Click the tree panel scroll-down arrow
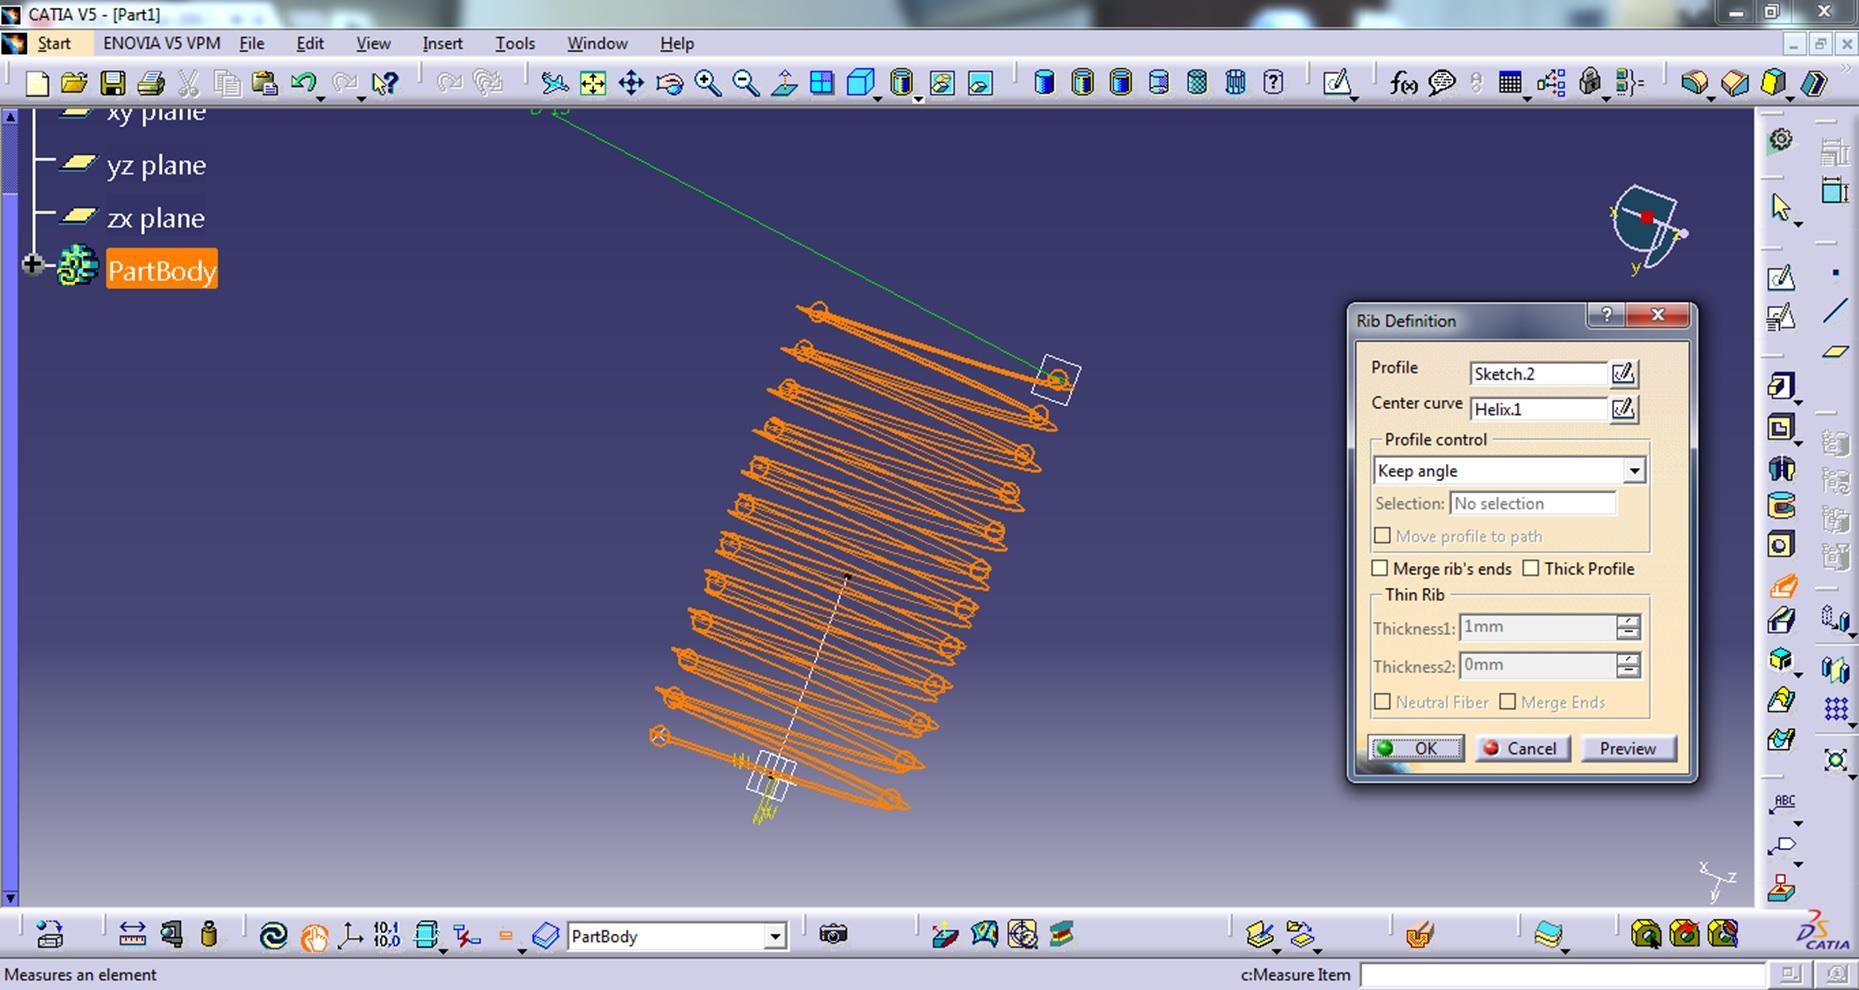The height and width of the screenshot is (990, 1859). pyautogui.click(x=10, y=898)
